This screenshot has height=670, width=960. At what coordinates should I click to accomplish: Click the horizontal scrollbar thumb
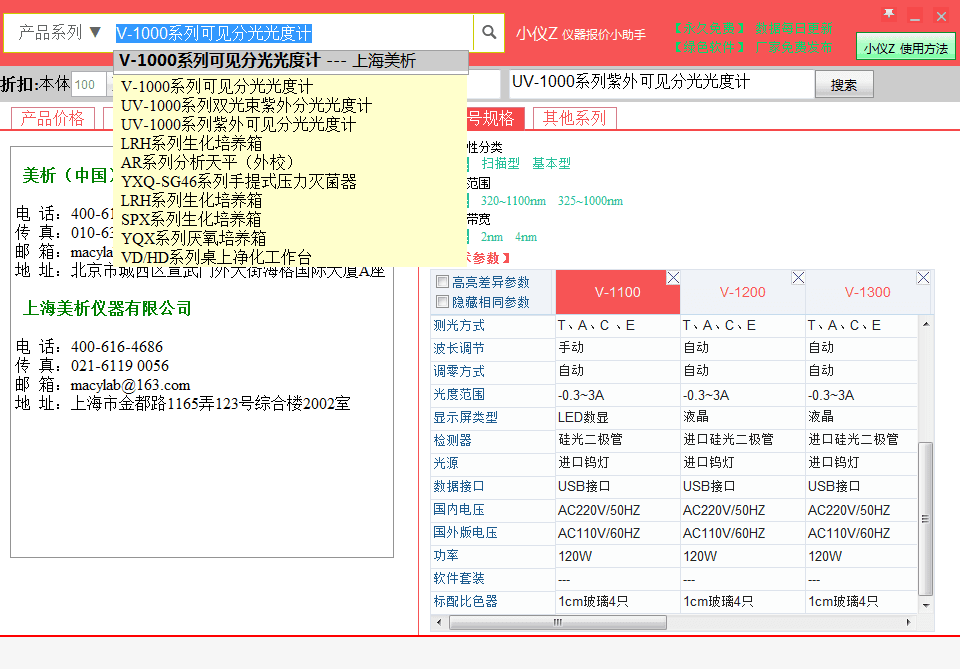(558, 622)
